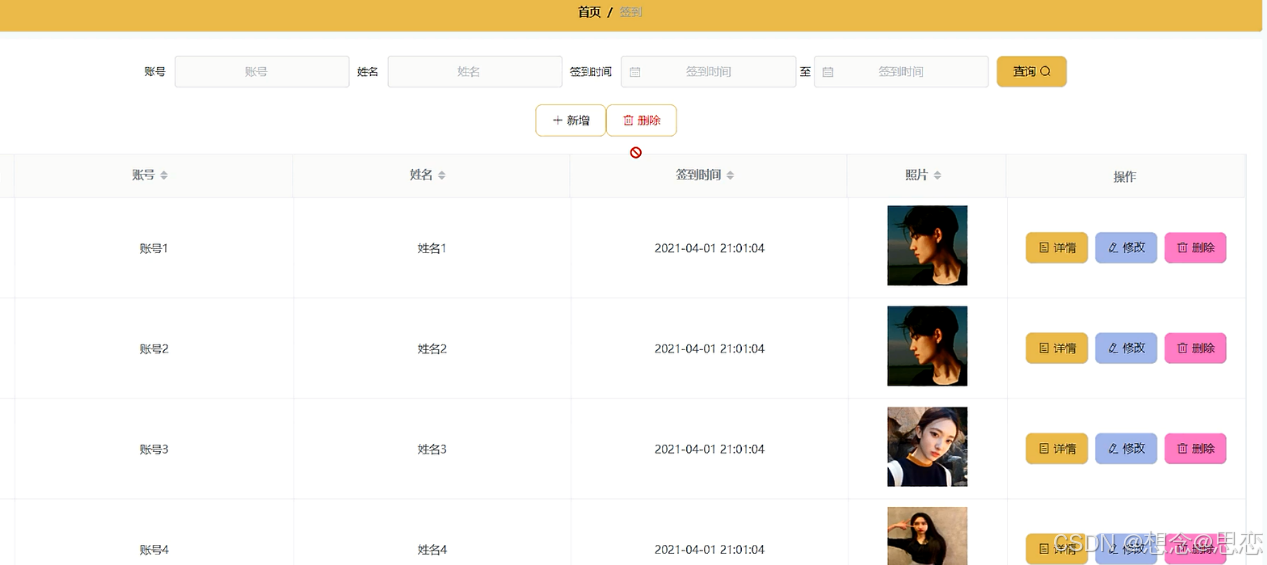Viewport: 1267px width, 565px height.
Task: Select the 姓名1 cell text
Action: tap(432, 248)
